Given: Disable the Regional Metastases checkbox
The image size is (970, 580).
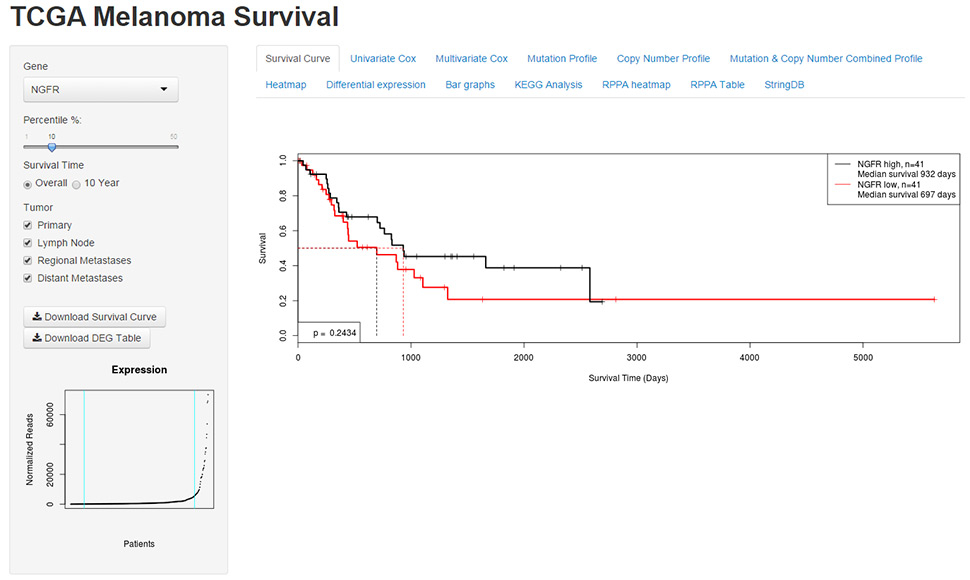Looking at the screenshot, I should pos(28,261).
